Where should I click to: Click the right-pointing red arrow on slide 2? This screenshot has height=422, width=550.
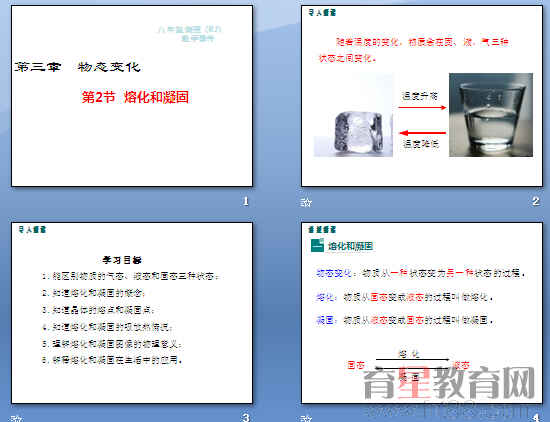422,107
